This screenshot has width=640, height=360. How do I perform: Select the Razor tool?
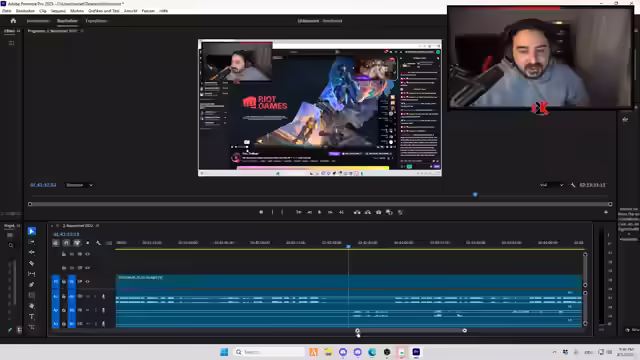point(31,263)
